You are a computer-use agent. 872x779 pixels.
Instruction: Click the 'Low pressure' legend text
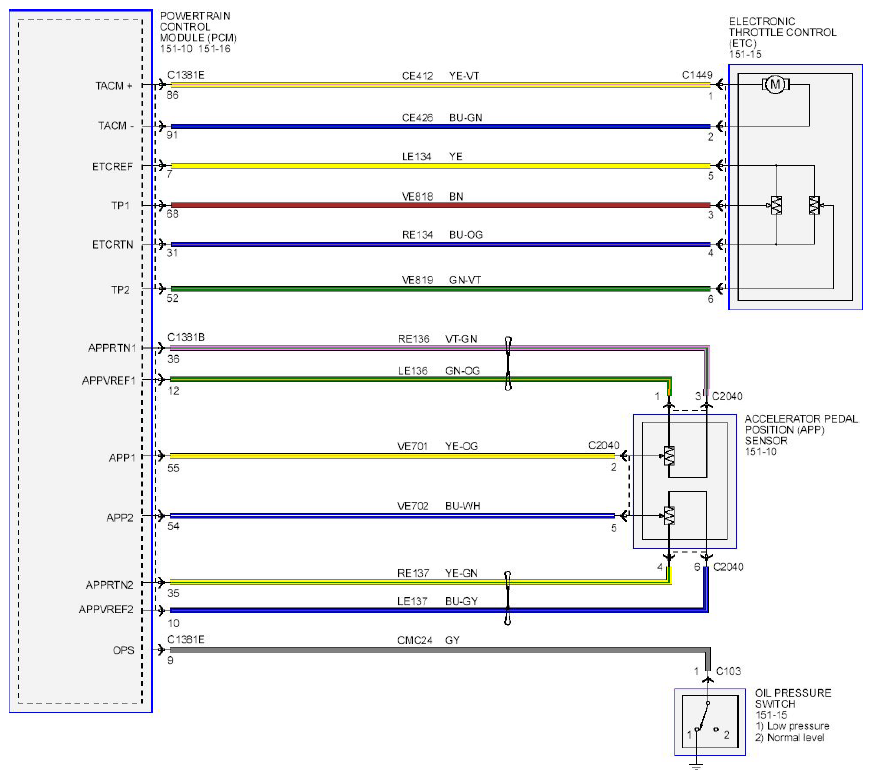[798, 726]
